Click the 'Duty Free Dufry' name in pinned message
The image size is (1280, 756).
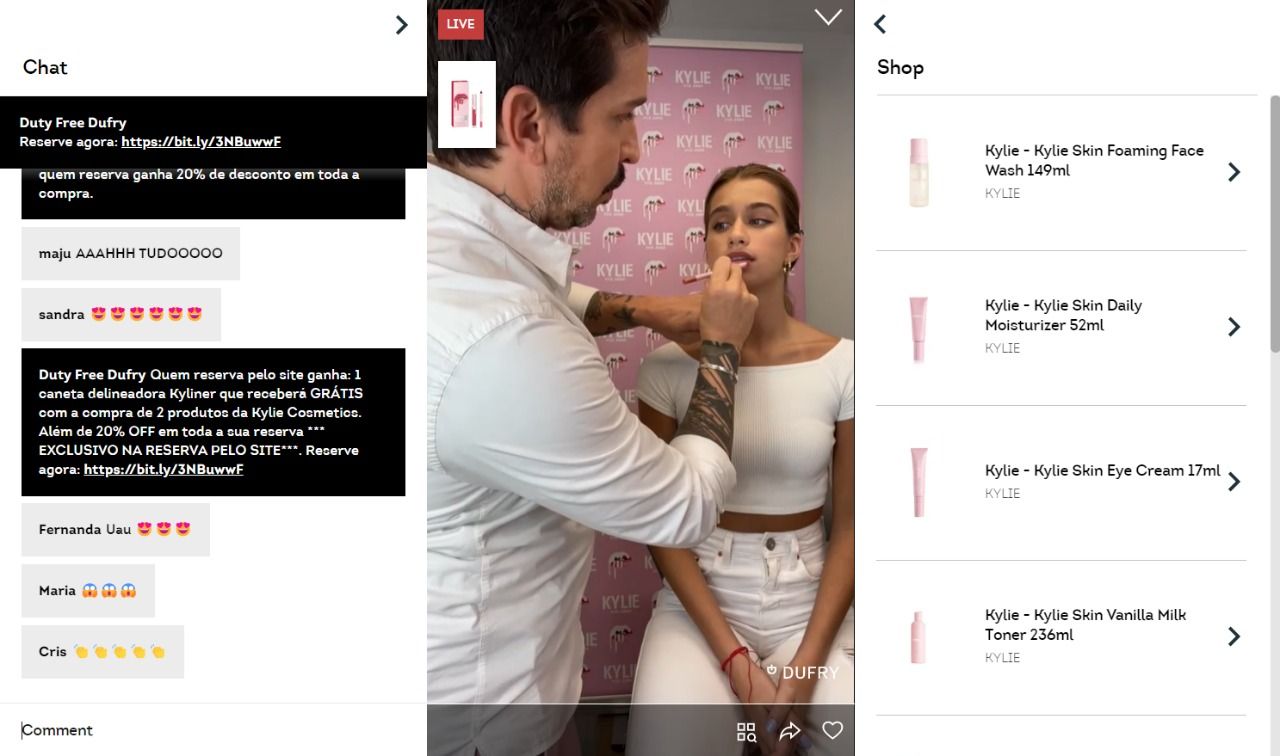(73, 123)
